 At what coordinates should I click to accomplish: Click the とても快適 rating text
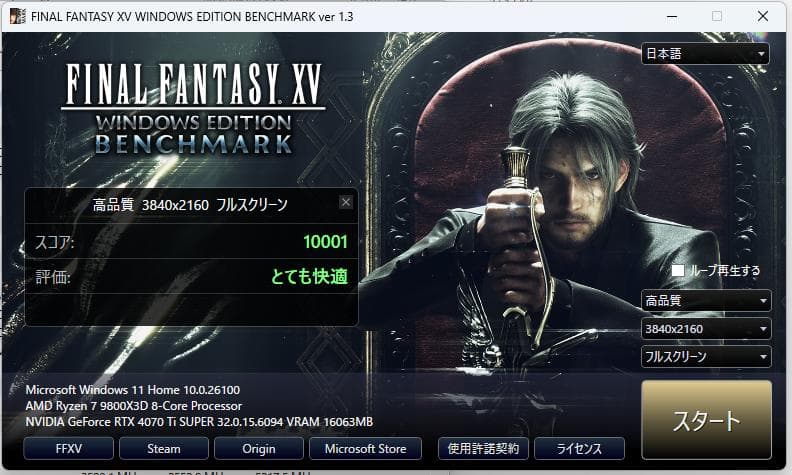click(309, 276)
